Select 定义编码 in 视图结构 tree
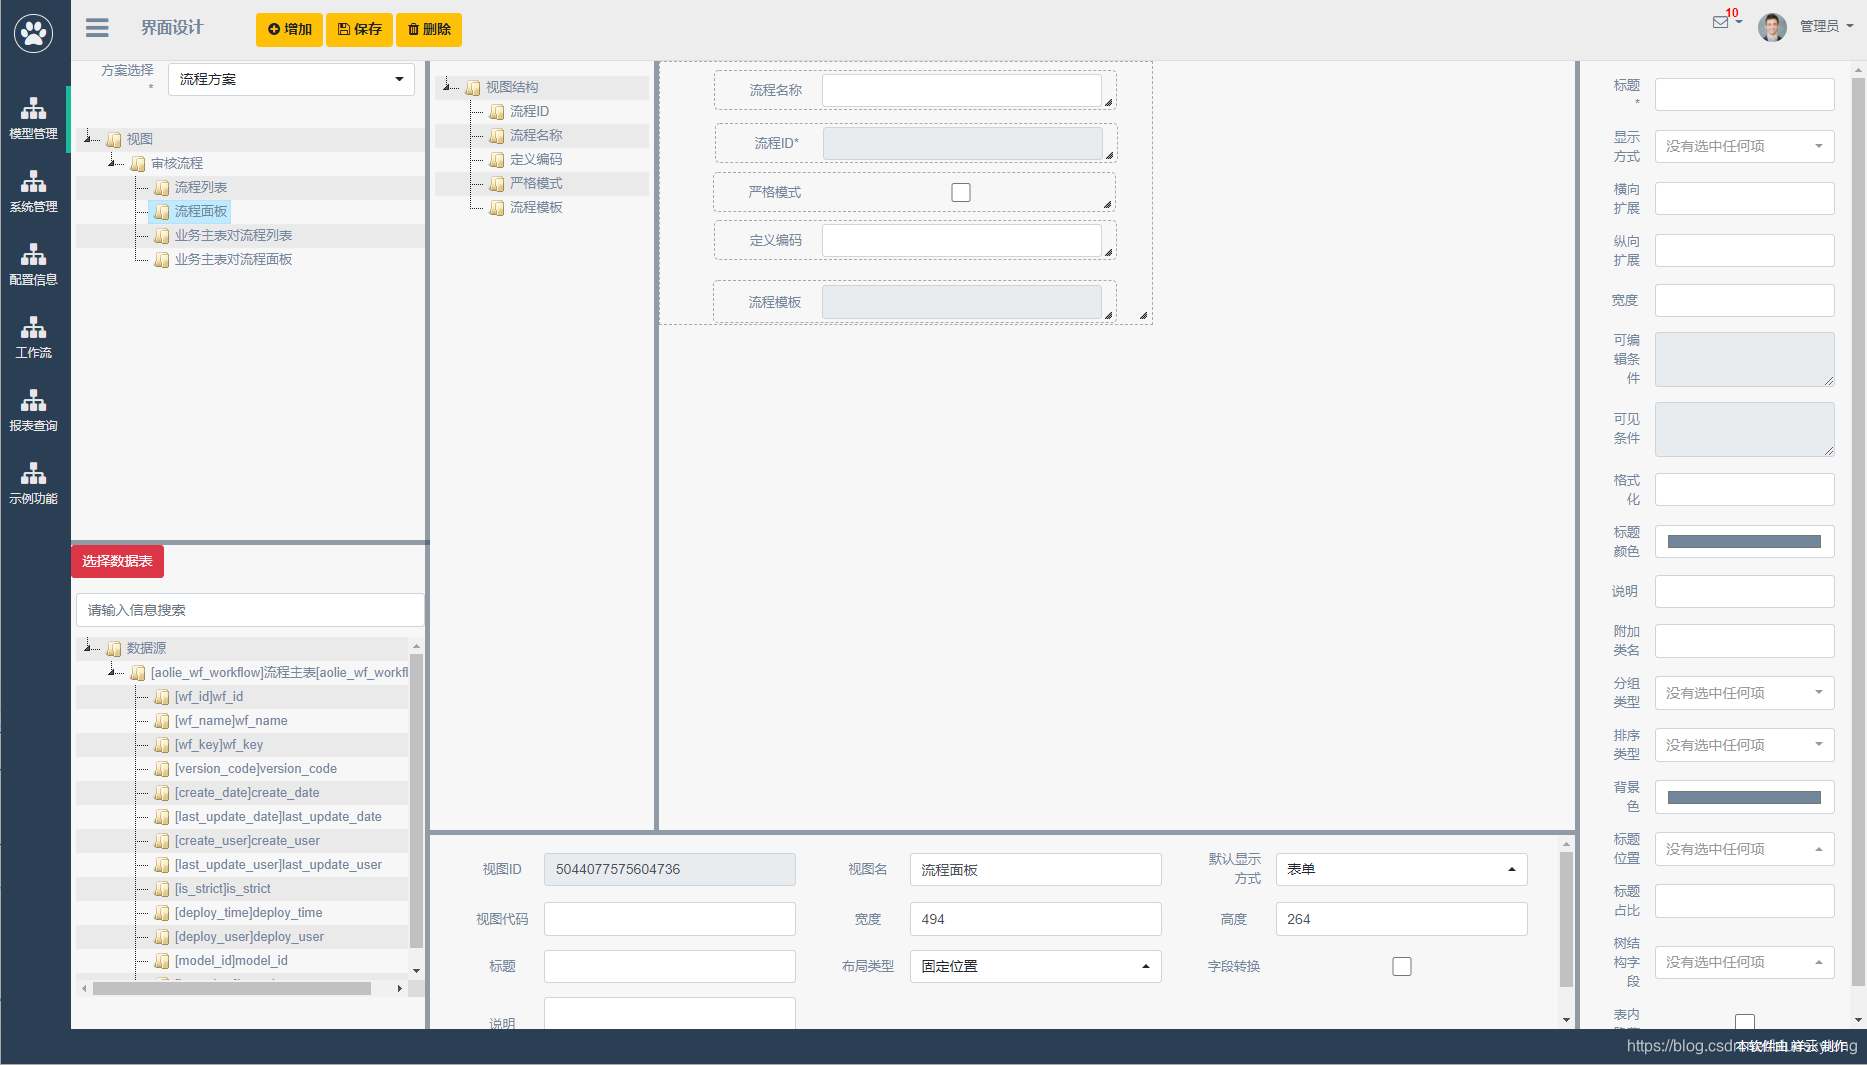The image size is (1867, 1065). [536, 159]
